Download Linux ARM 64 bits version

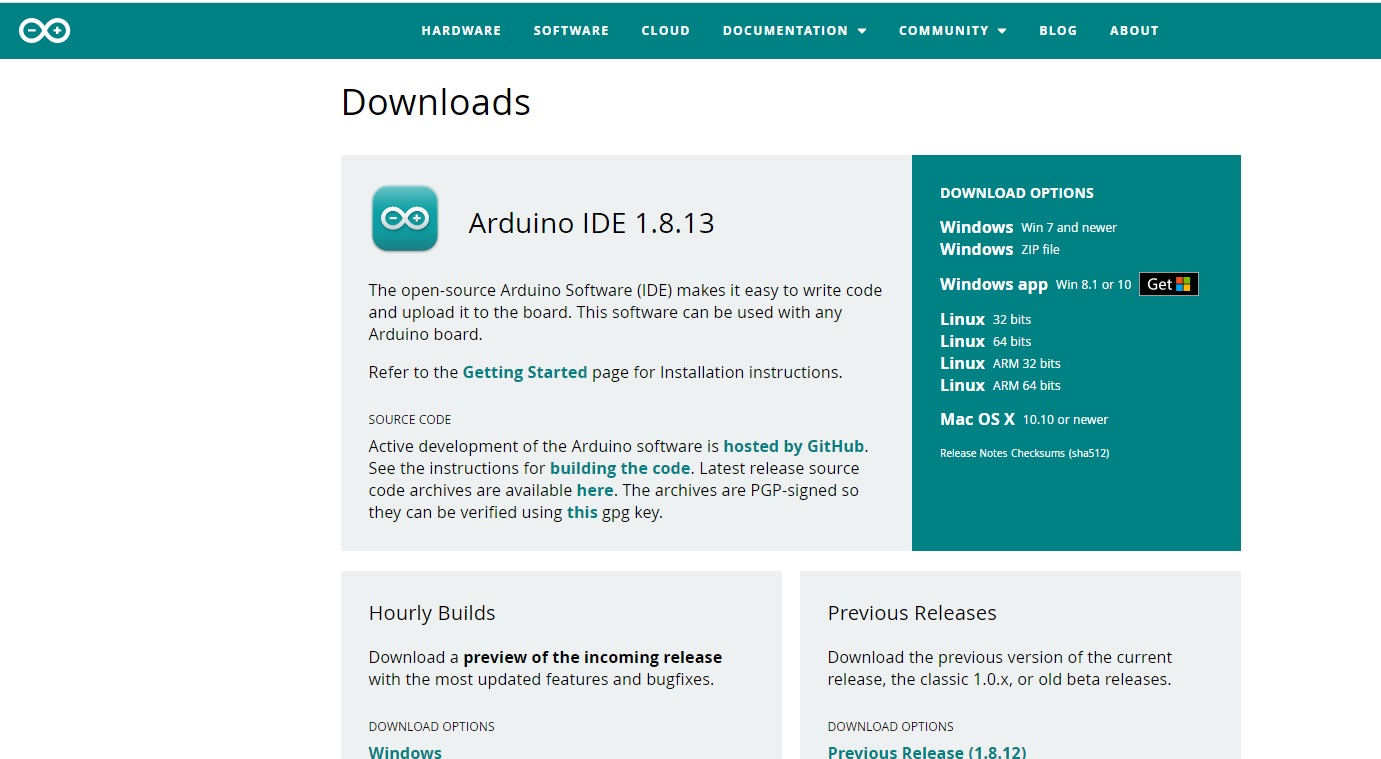pos(1000,385)
